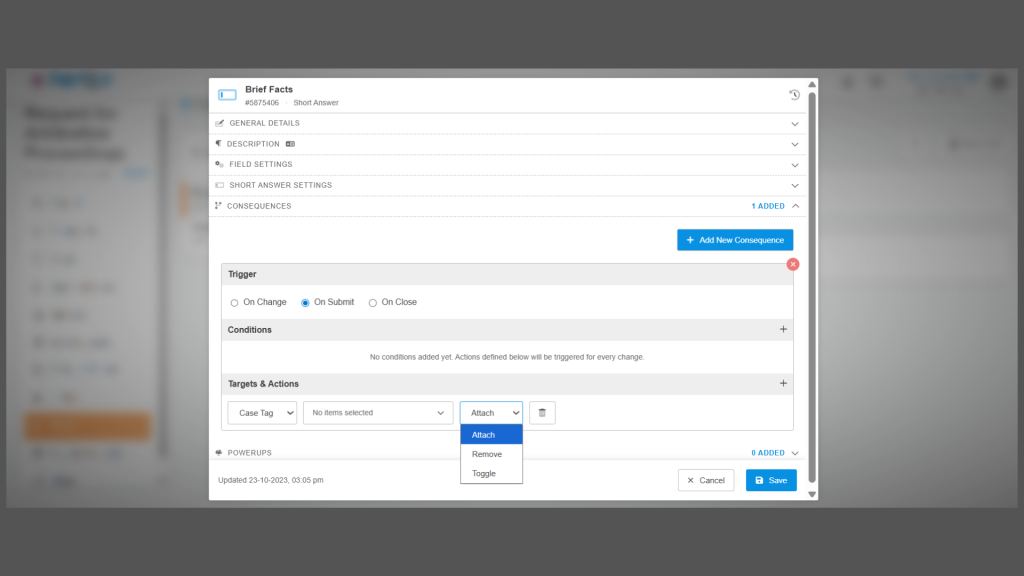Add a target using plus icon
The width and height of the screenshot is (1024, 576).
coord(783,383)
